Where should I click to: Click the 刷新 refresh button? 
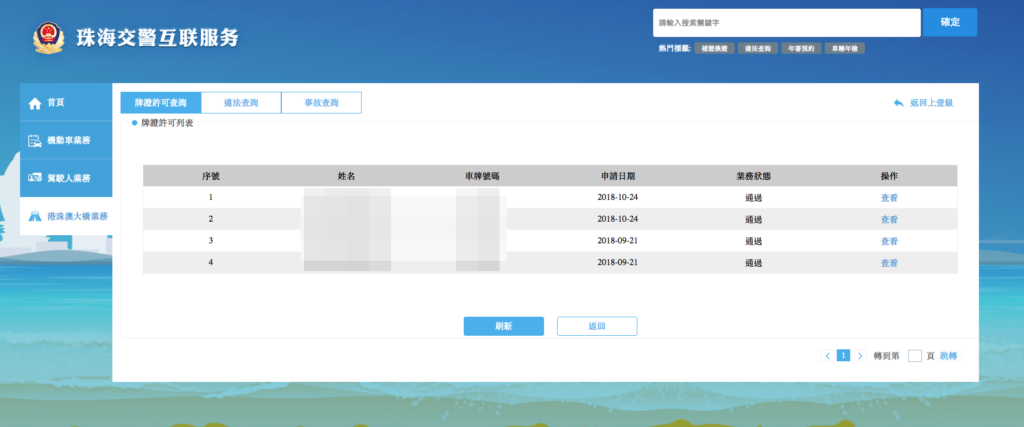503,326
